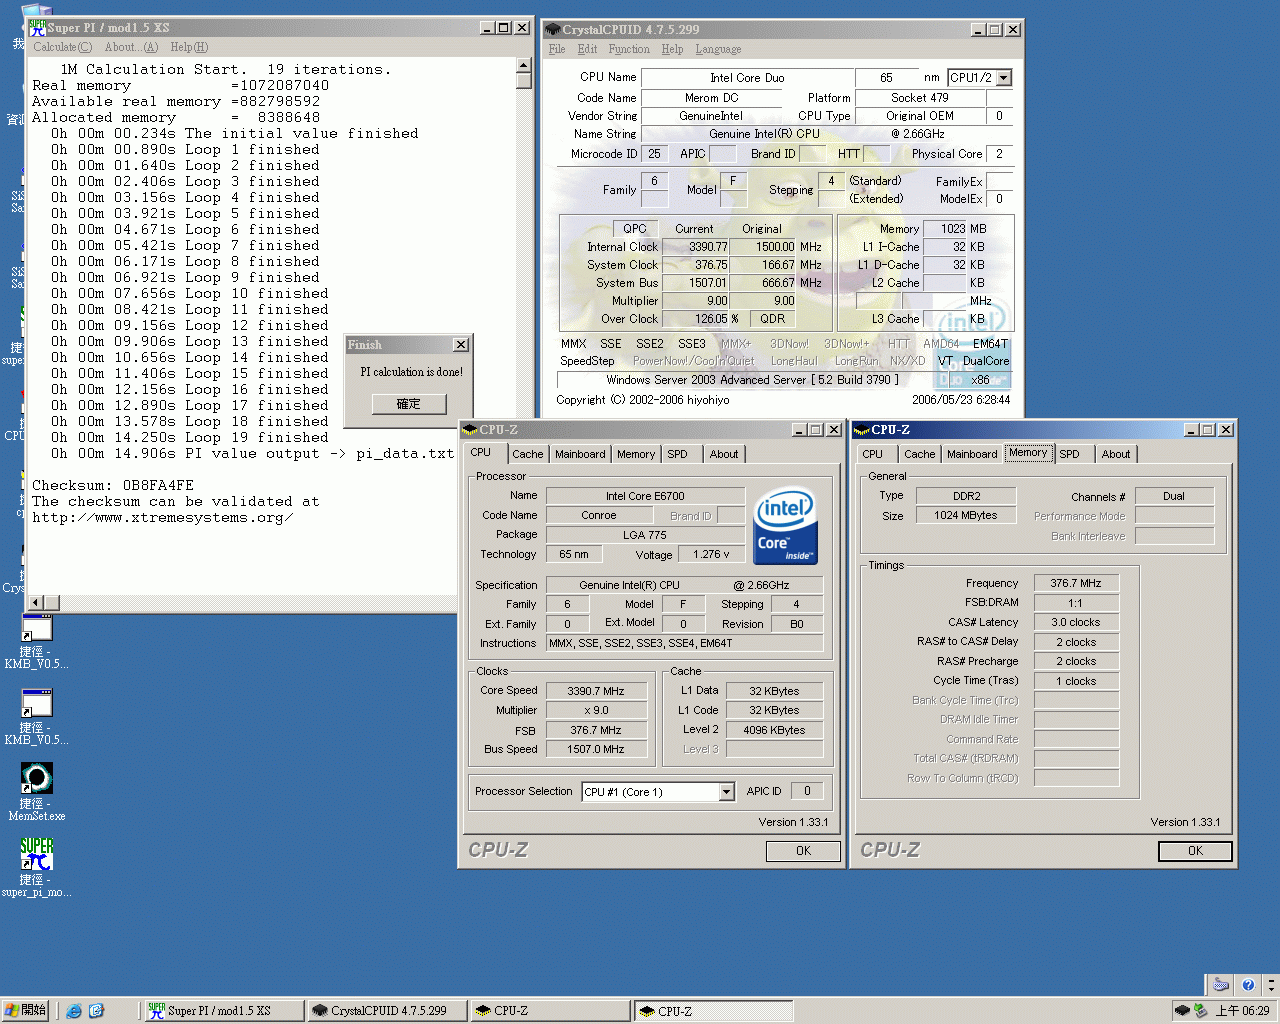
Task: Open the CPU1/2 dropdown in CrystalCPUID
Action: click(x=1004, y=77)
